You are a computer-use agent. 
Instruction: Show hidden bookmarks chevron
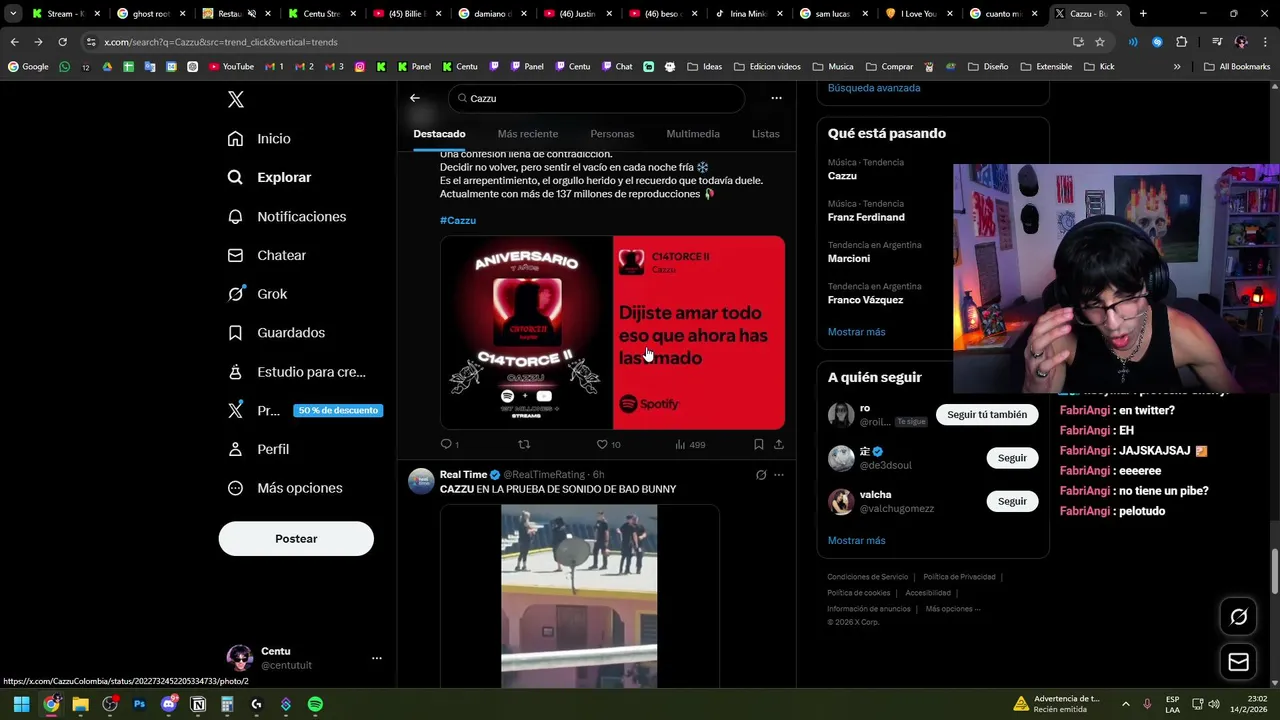(x=1177, y=67)
